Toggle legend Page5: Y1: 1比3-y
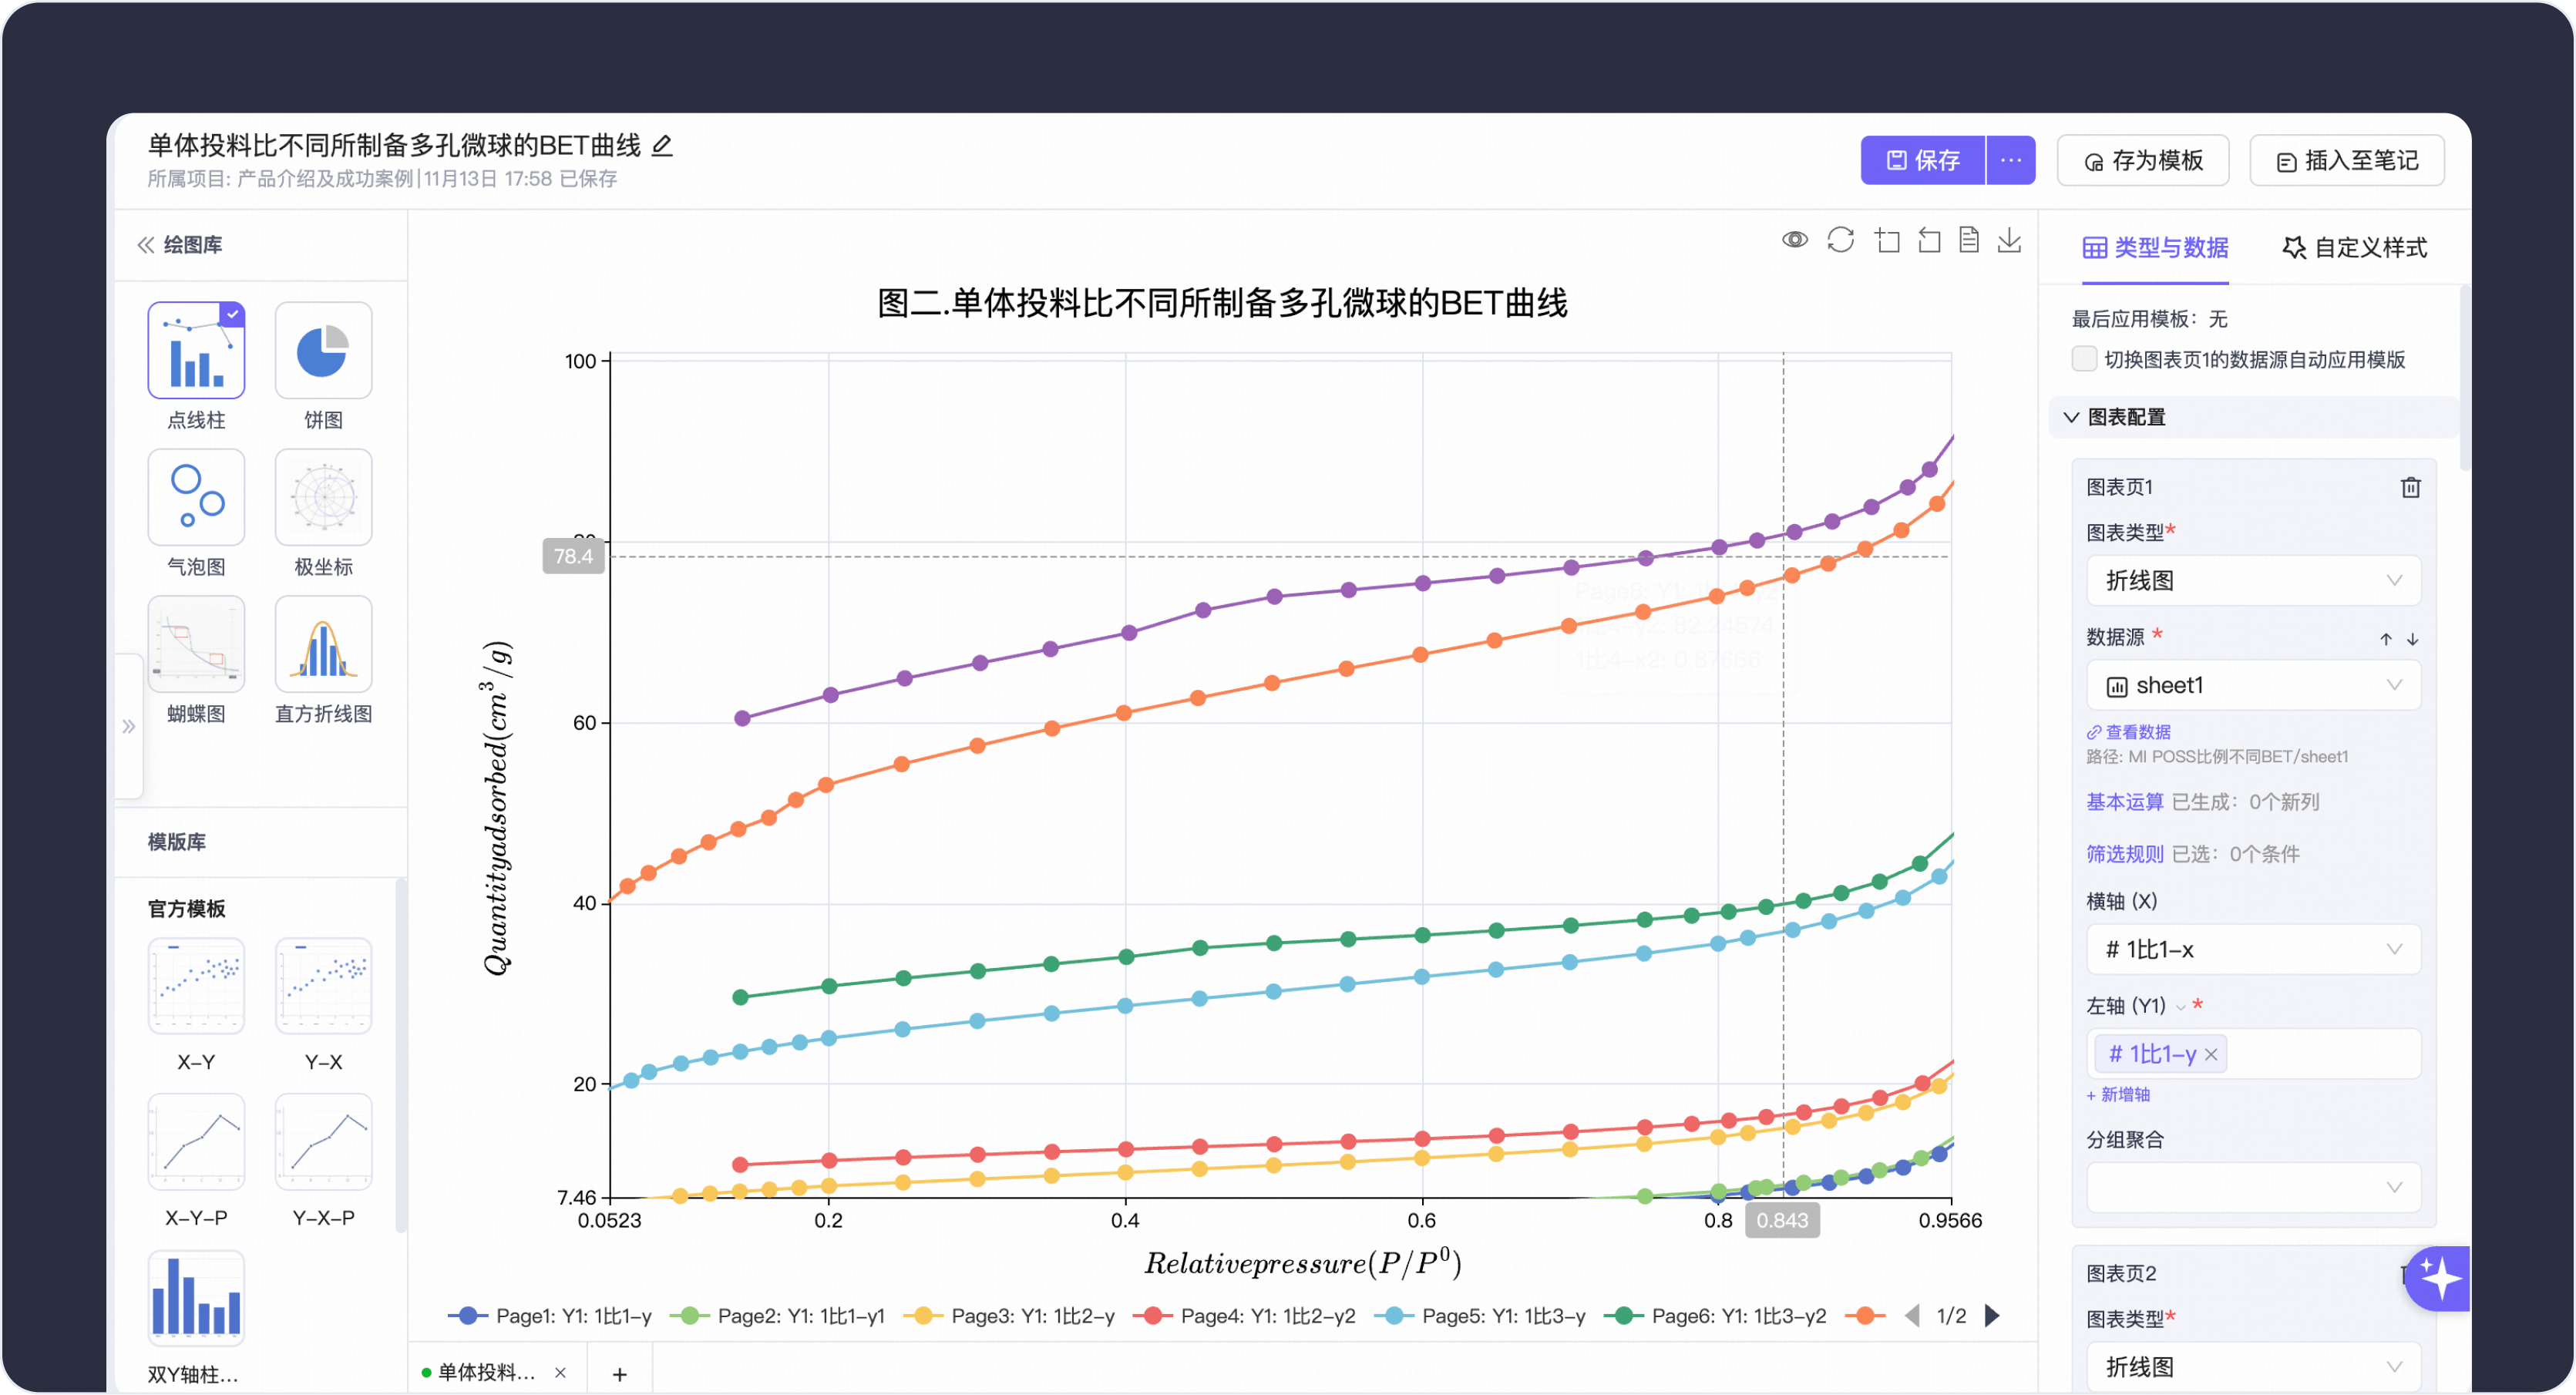 tap(1480, 1316)
